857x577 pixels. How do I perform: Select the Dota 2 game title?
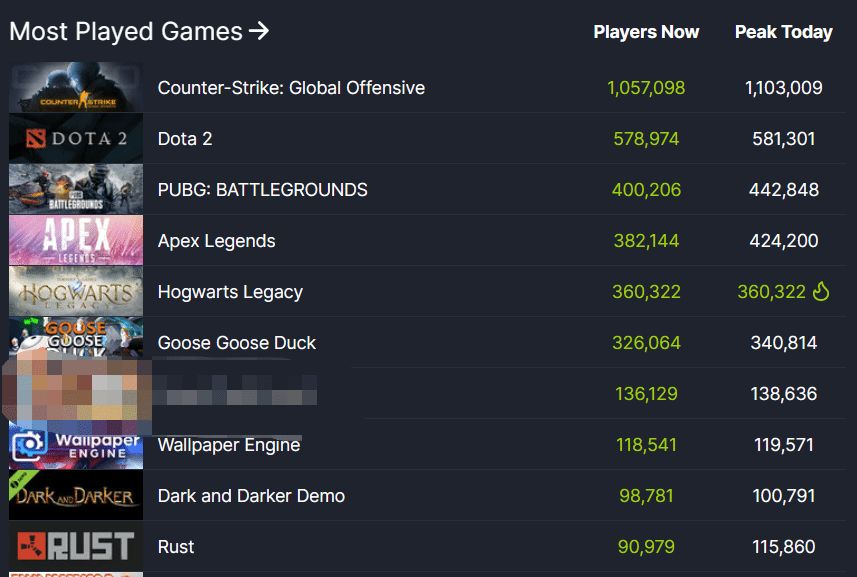click(185, 139)
